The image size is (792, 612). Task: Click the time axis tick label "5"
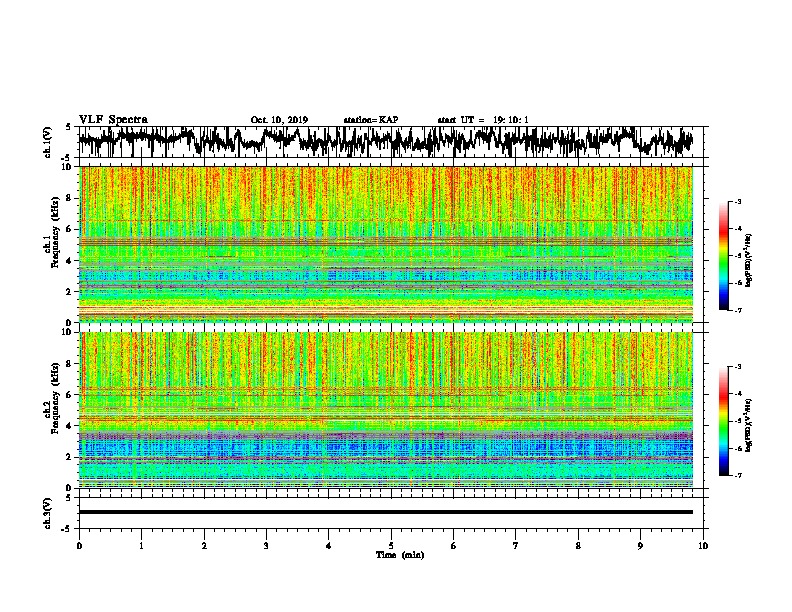click(x=391, y=546)
